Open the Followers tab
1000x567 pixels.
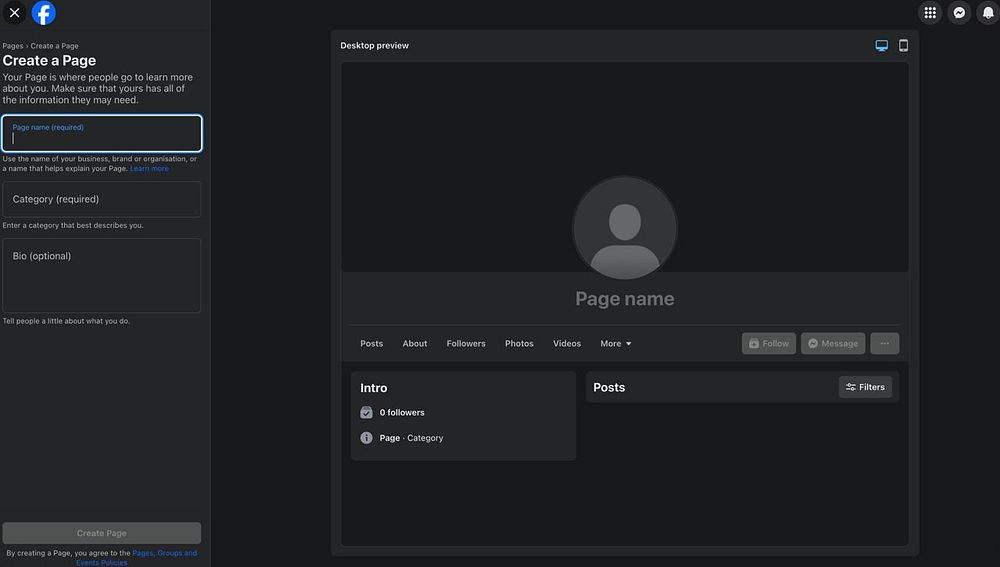[466, 343]
